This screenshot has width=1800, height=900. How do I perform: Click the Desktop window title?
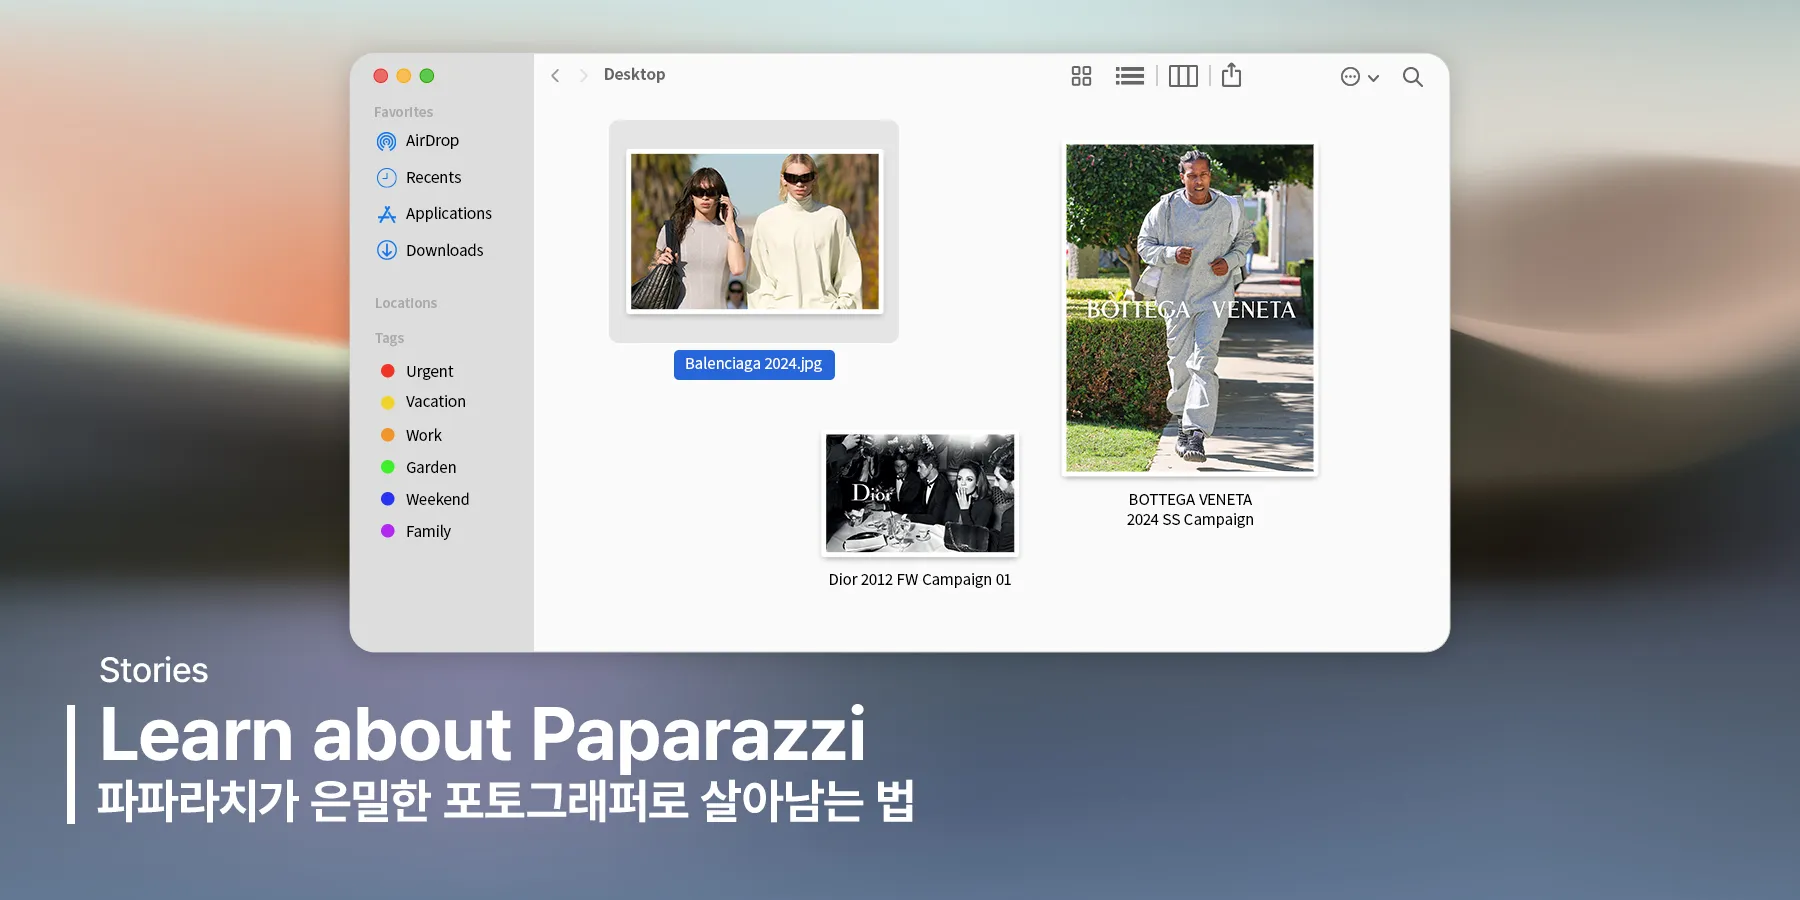(x=634, y=75)
